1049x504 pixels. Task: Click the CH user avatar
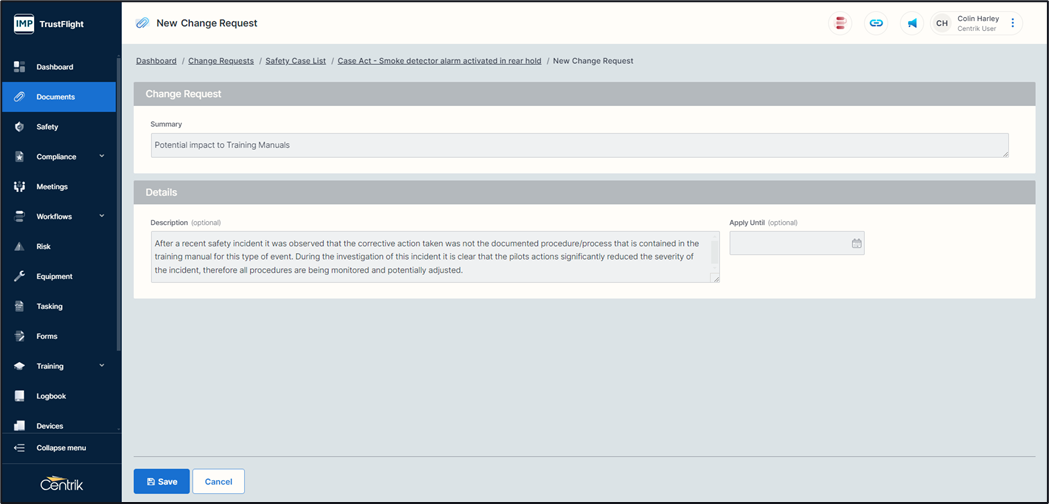[x=942, y=23]
